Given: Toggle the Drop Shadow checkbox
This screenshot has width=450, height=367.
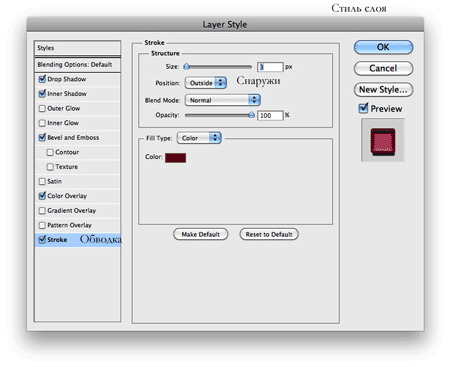Looking at the screenshot, I should (42, 79).
